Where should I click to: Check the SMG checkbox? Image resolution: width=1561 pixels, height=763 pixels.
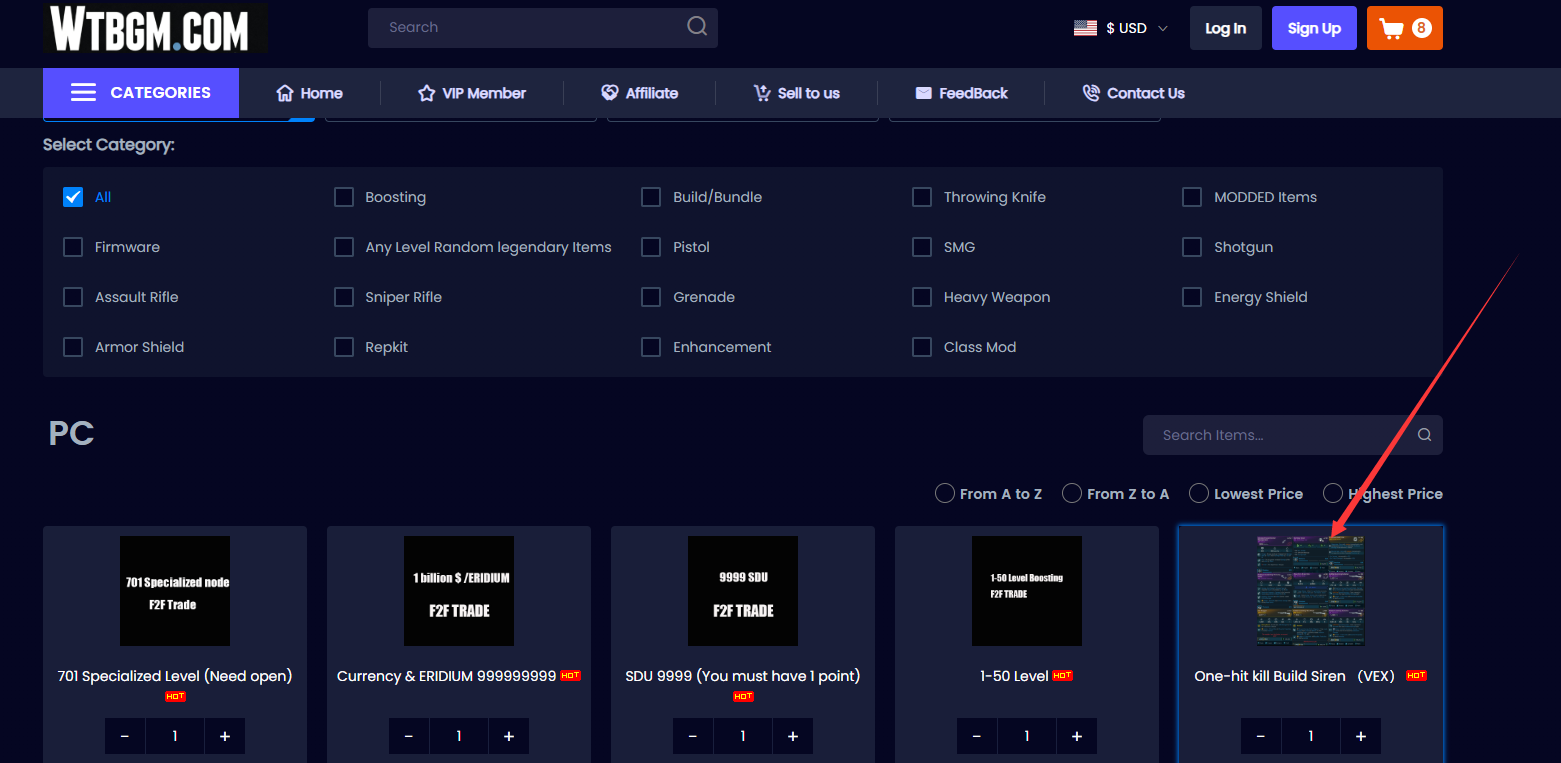(x=922, y=247)
